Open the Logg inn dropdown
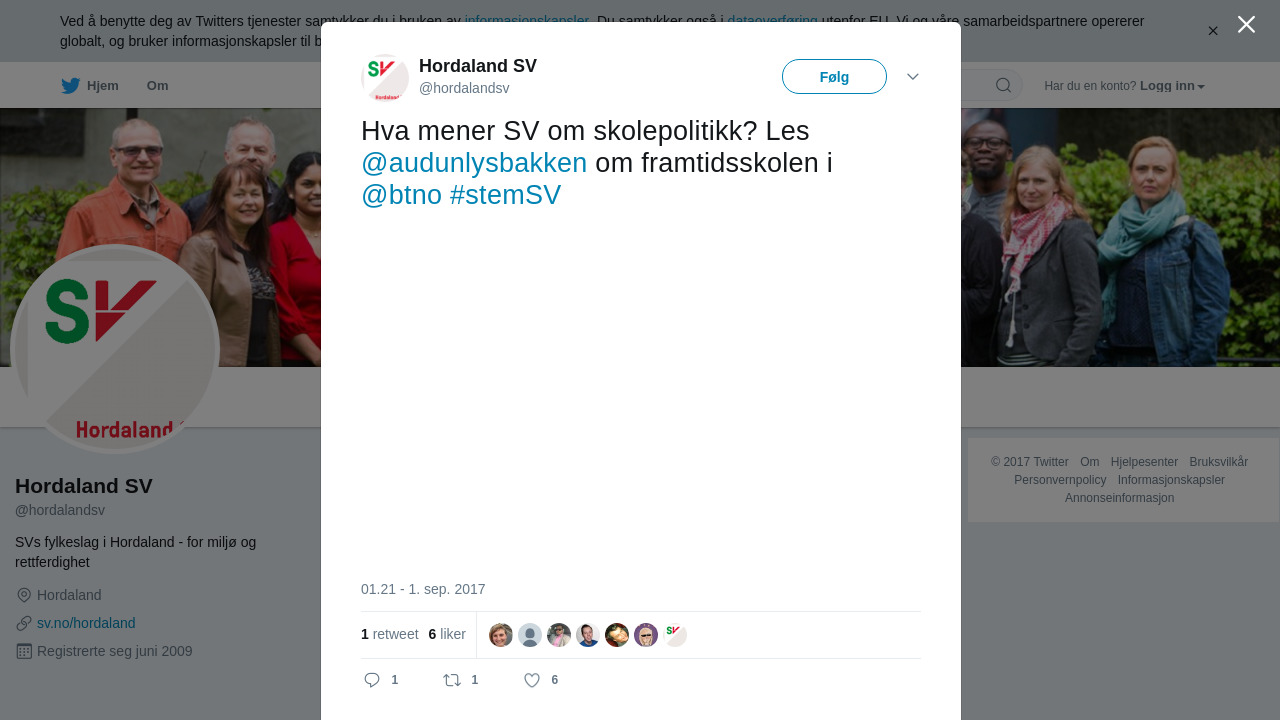1280x720 pixels. point(1172,86)
